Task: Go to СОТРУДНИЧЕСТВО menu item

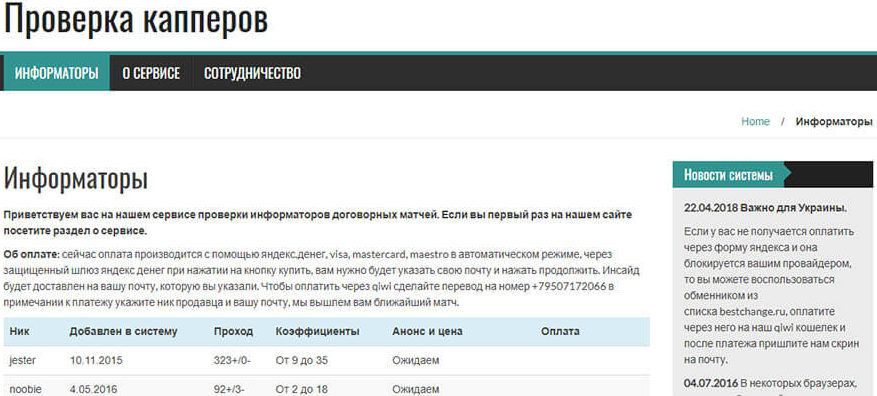Action: [x=252, y=73]
